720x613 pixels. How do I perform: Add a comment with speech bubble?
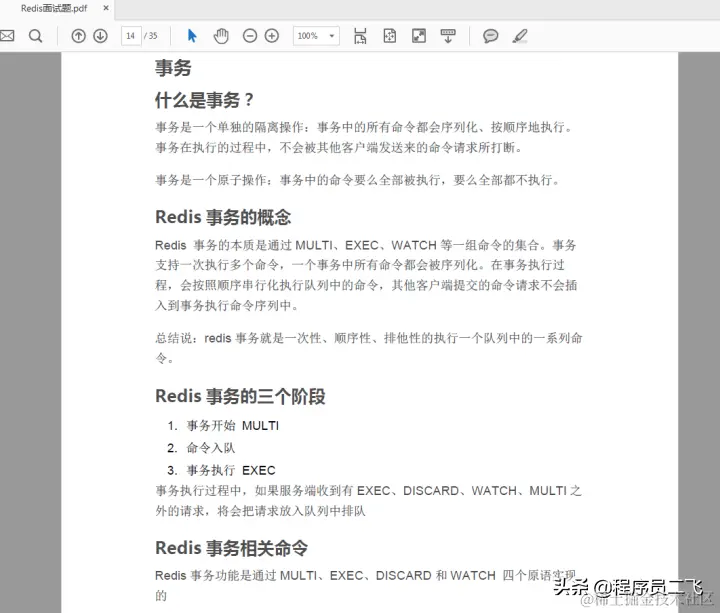[490, 36]
